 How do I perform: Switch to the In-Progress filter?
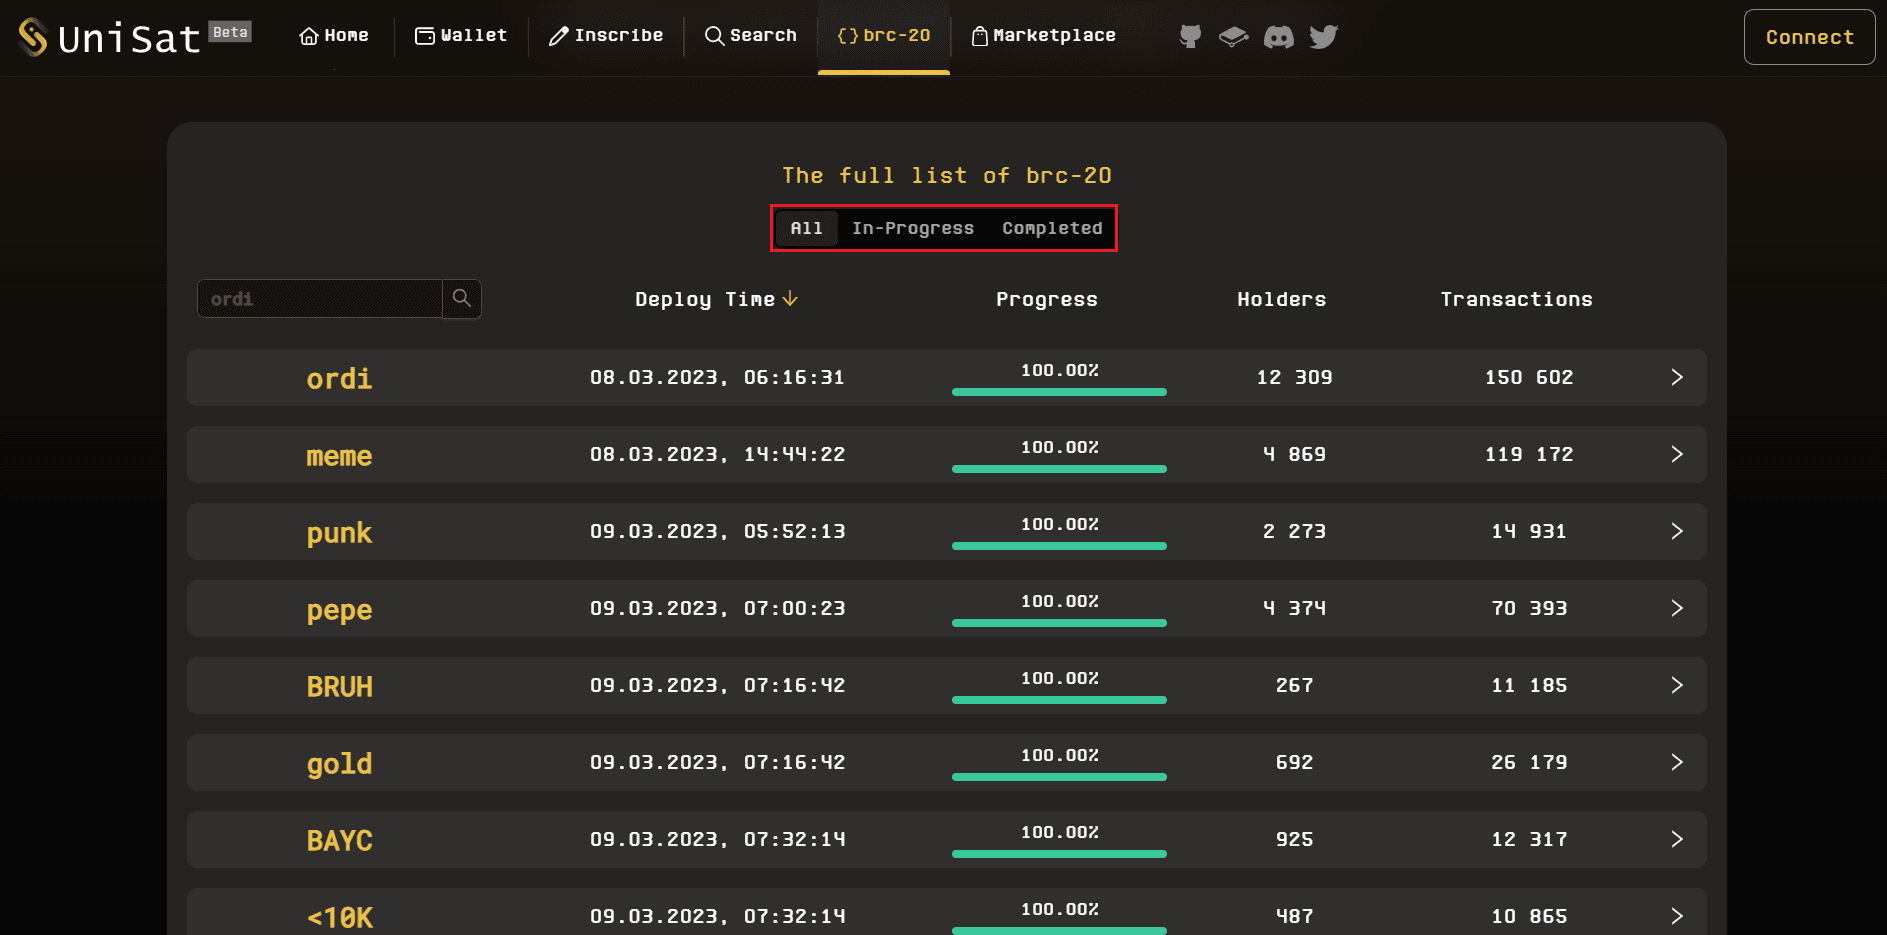click(x=912, y=228)
